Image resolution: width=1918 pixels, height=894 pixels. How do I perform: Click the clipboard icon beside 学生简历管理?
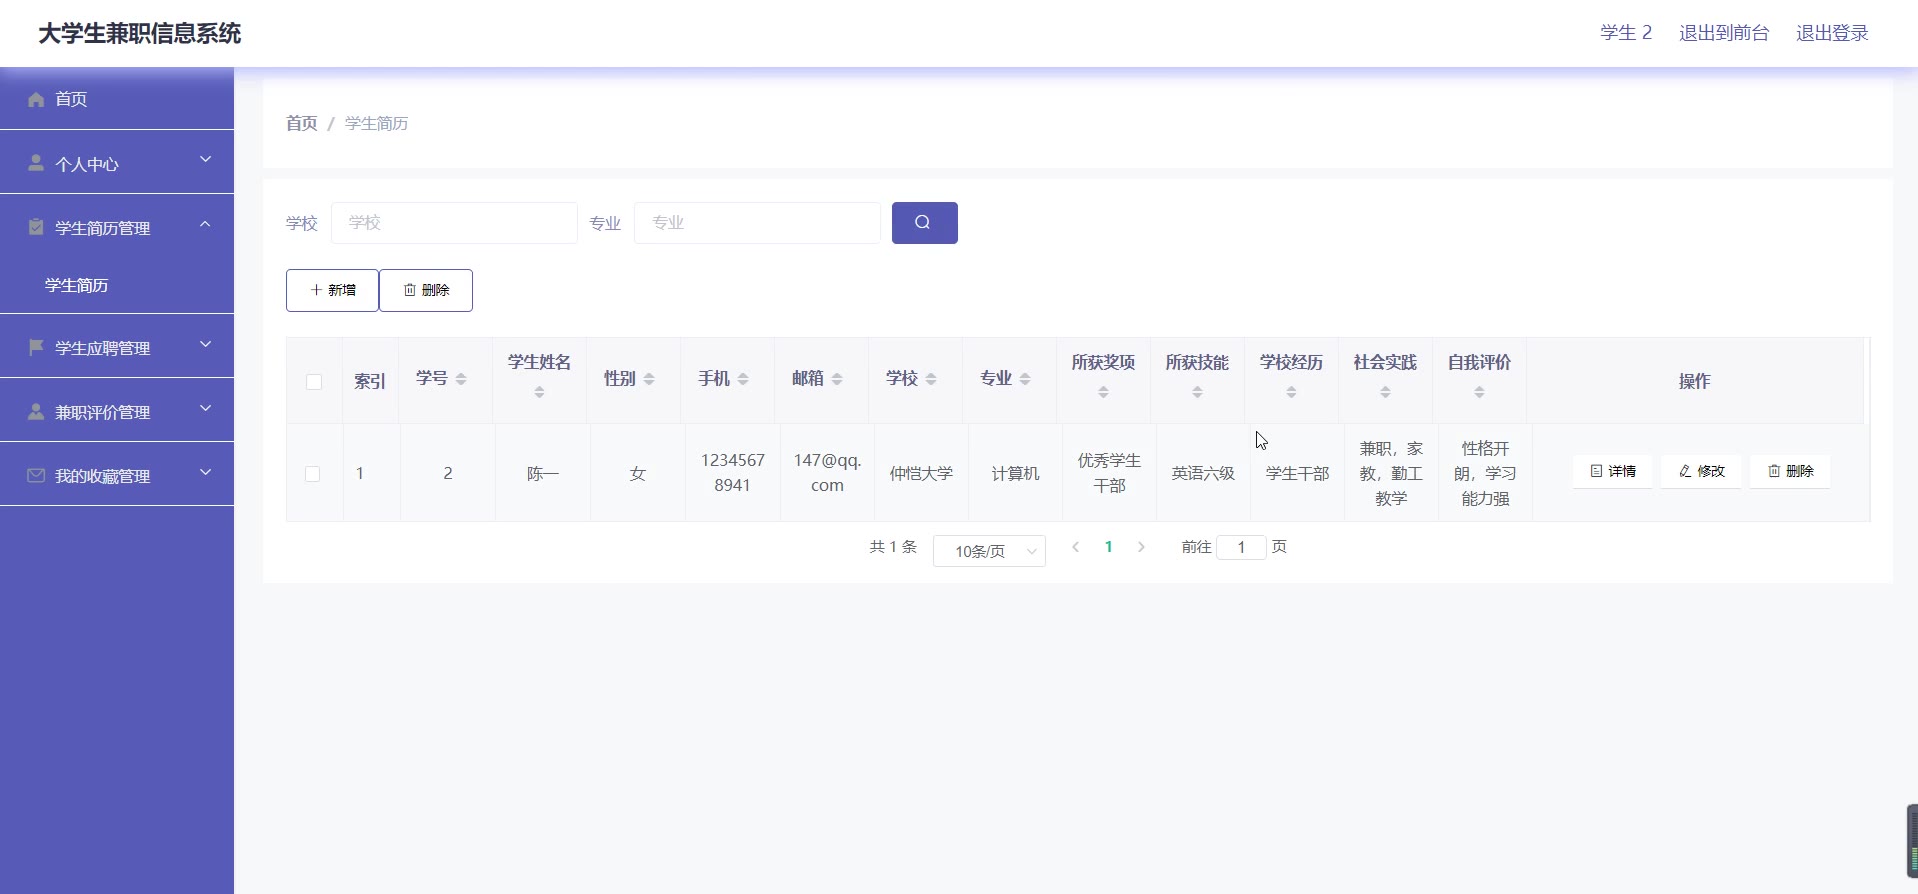point(36,227)
